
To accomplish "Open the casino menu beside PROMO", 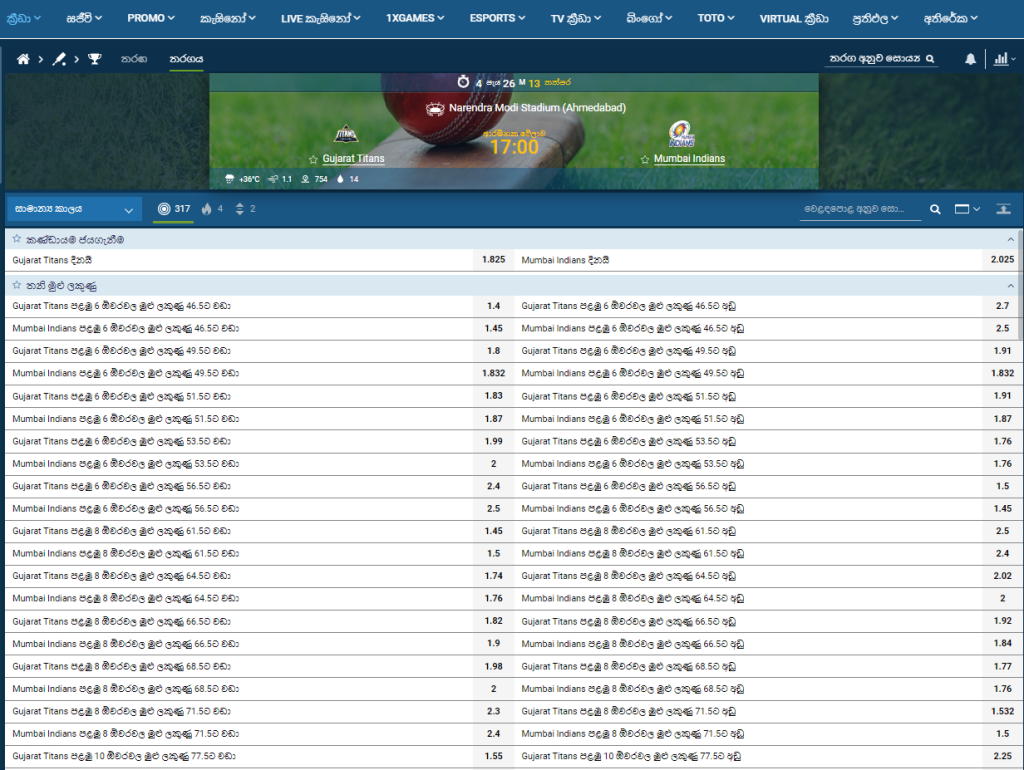I will [228, 18].
